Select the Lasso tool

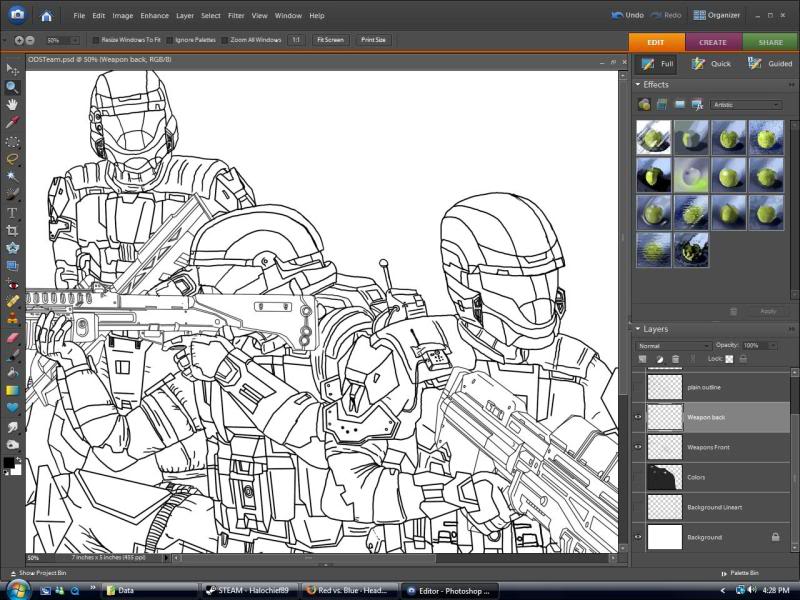12,159
